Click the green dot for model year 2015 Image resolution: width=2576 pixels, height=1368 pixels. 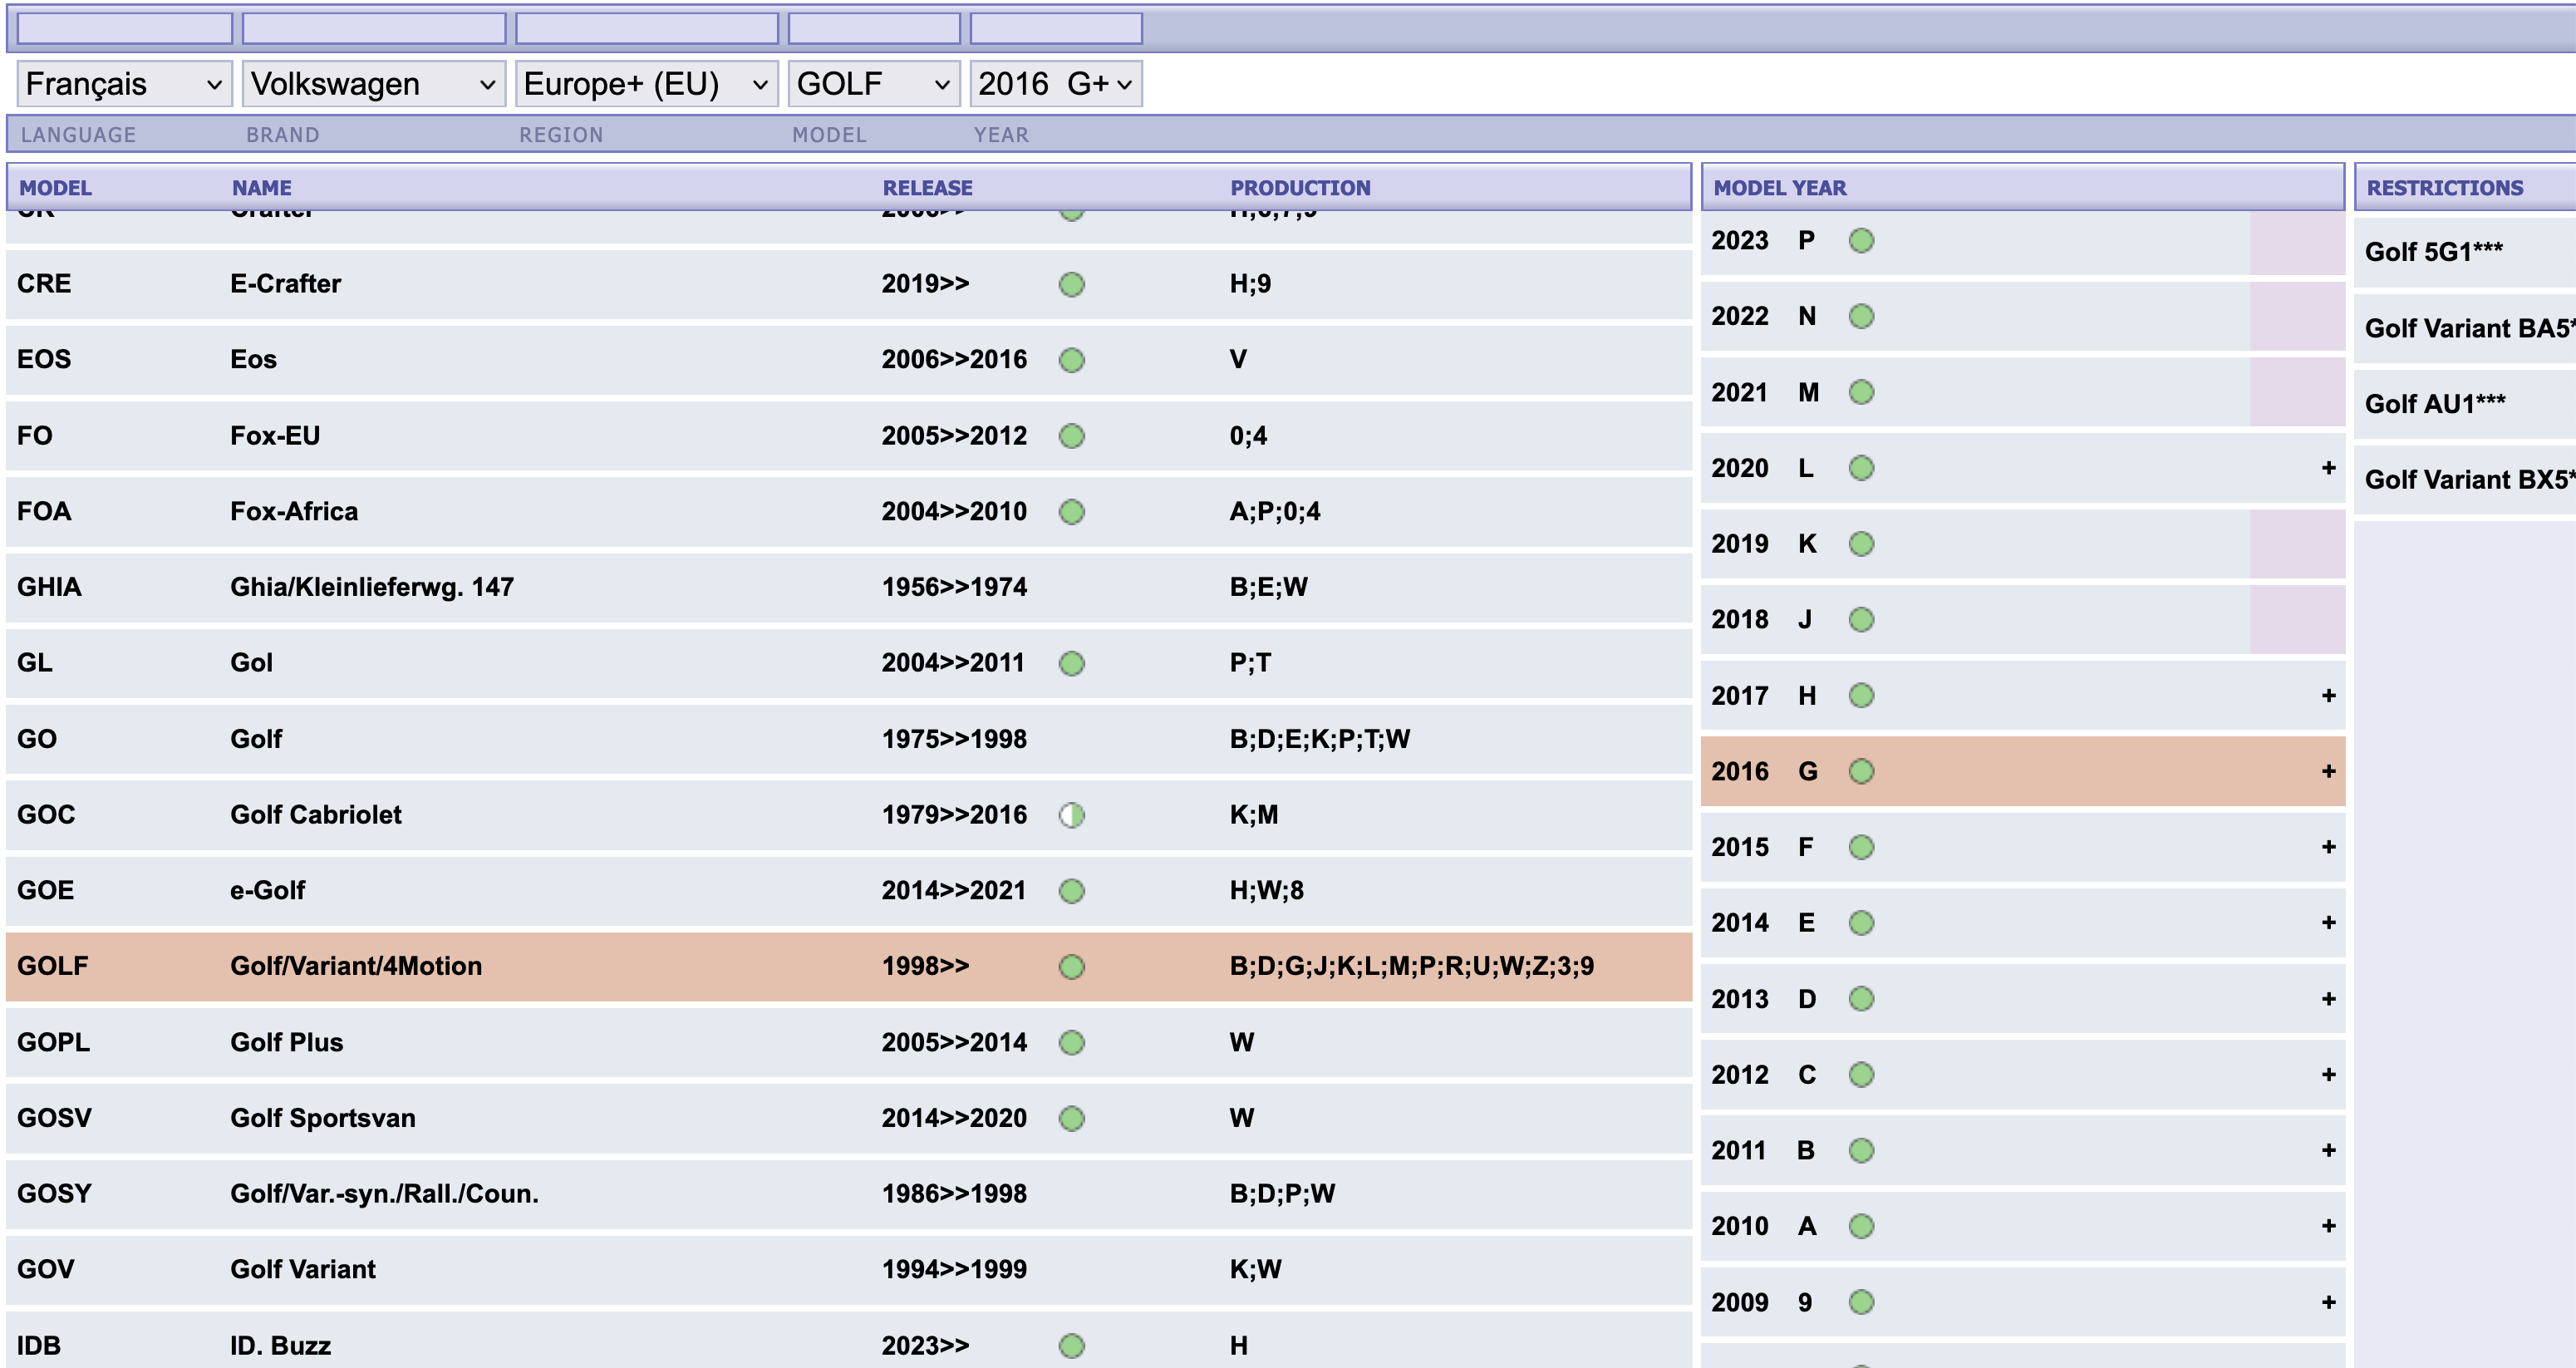click(x=1861, y=847)
